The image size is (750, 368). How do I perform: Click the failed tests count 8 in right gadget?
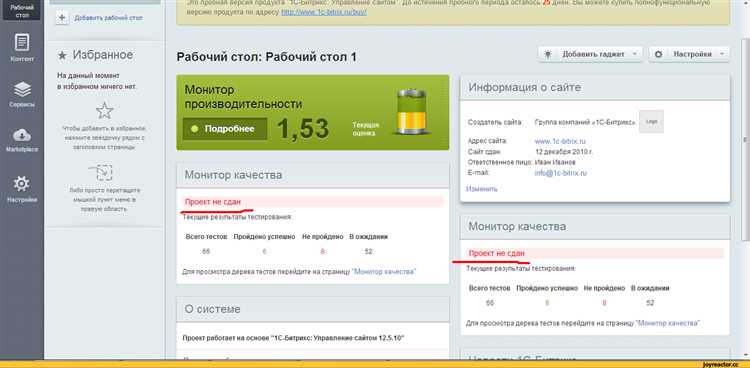604,303
